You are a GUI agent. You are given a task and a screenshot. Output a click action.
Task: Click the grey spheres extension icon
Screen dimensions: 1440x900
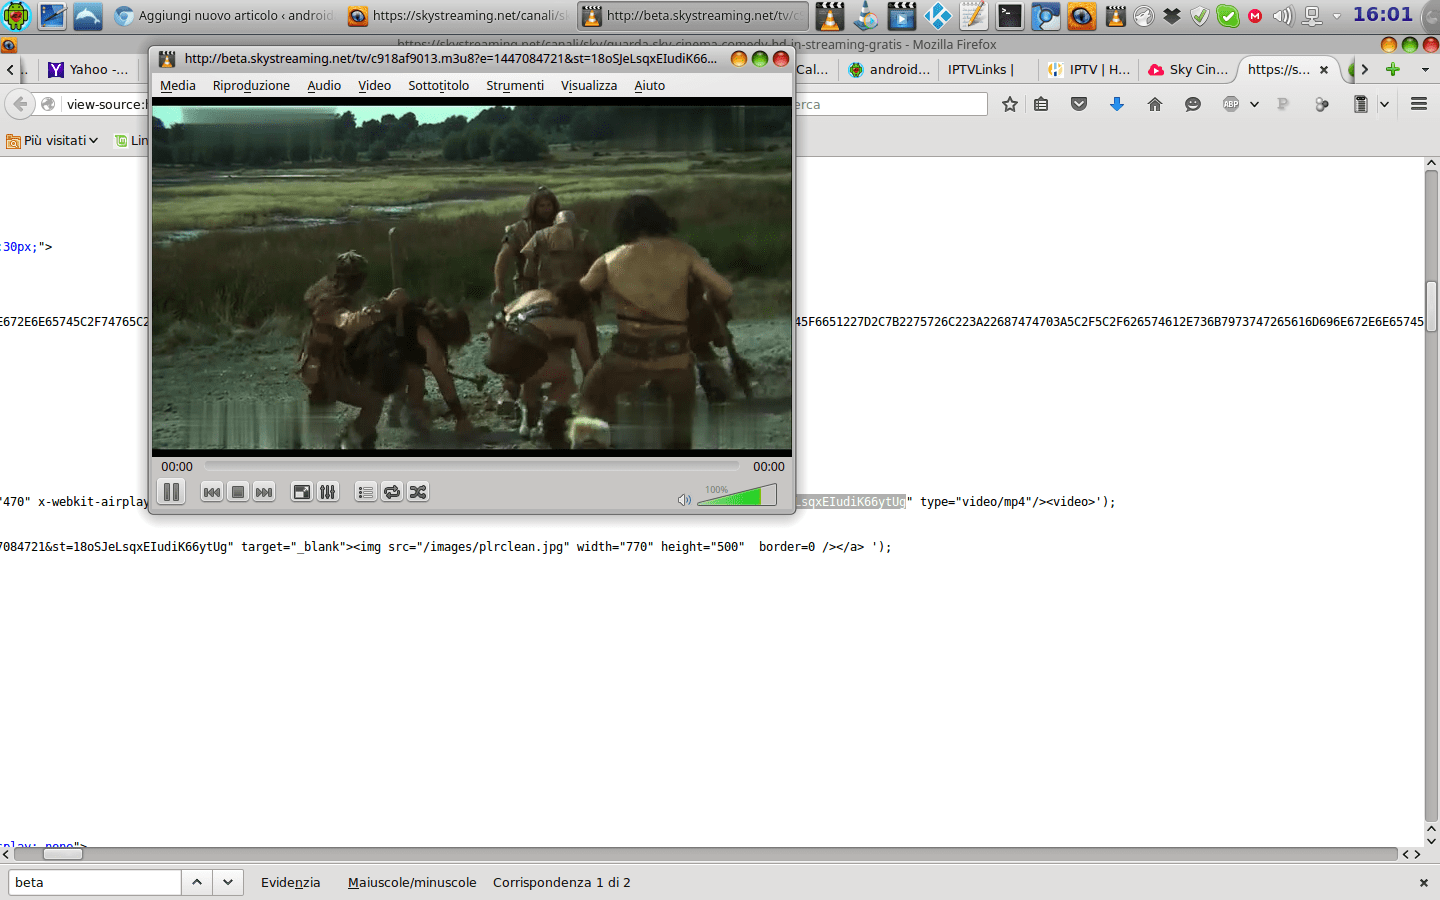click(x=1322, y=104)
